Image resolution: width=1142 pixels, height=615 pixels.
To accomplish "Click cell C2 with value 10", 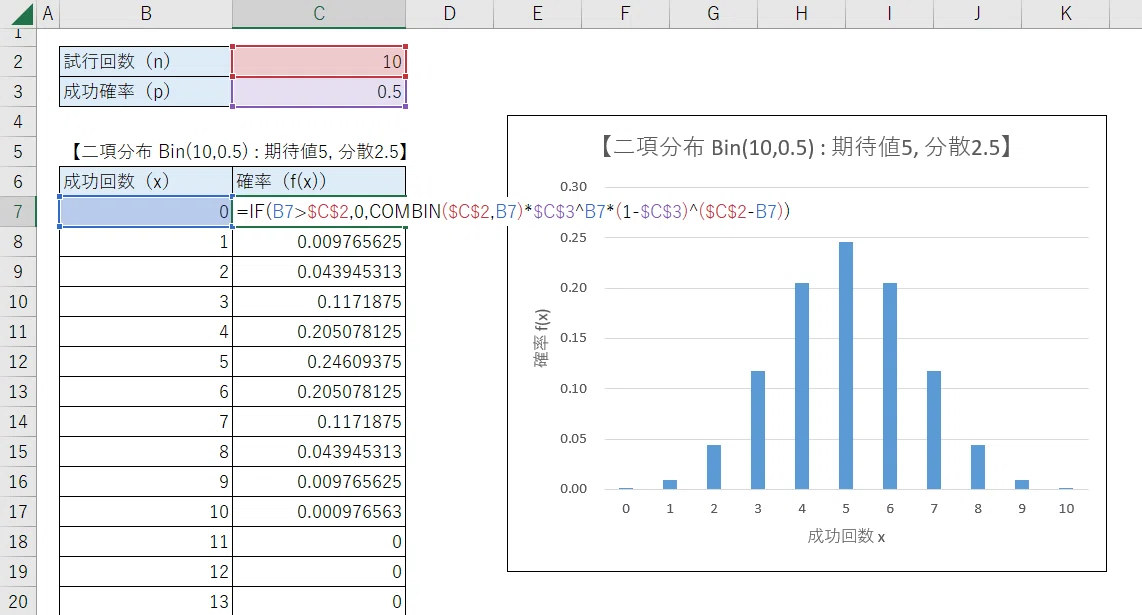I will pyautogui.click(x=319, y=62).
